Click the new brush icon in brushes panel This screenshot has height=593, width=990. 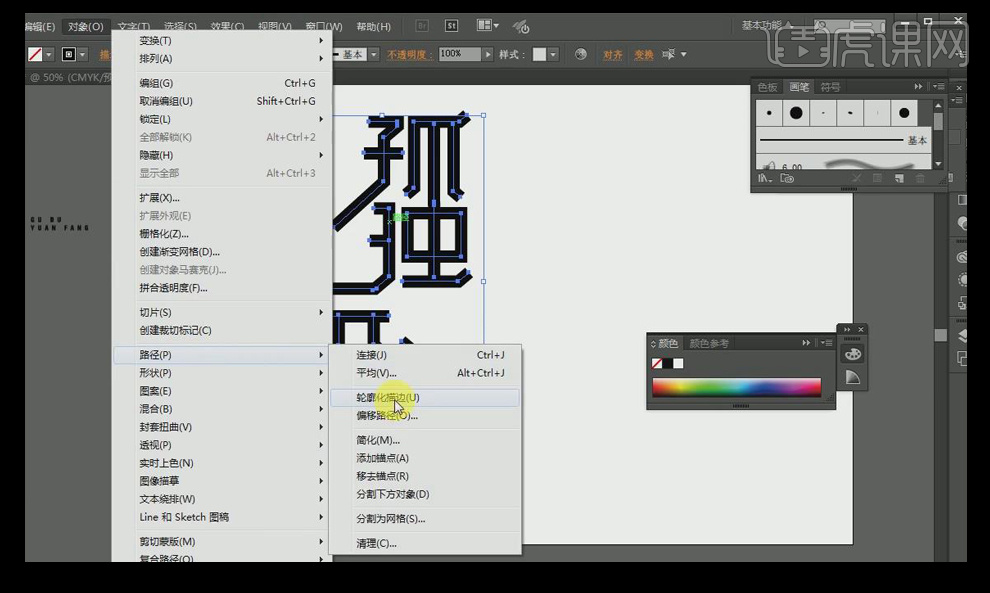(899, 179)
